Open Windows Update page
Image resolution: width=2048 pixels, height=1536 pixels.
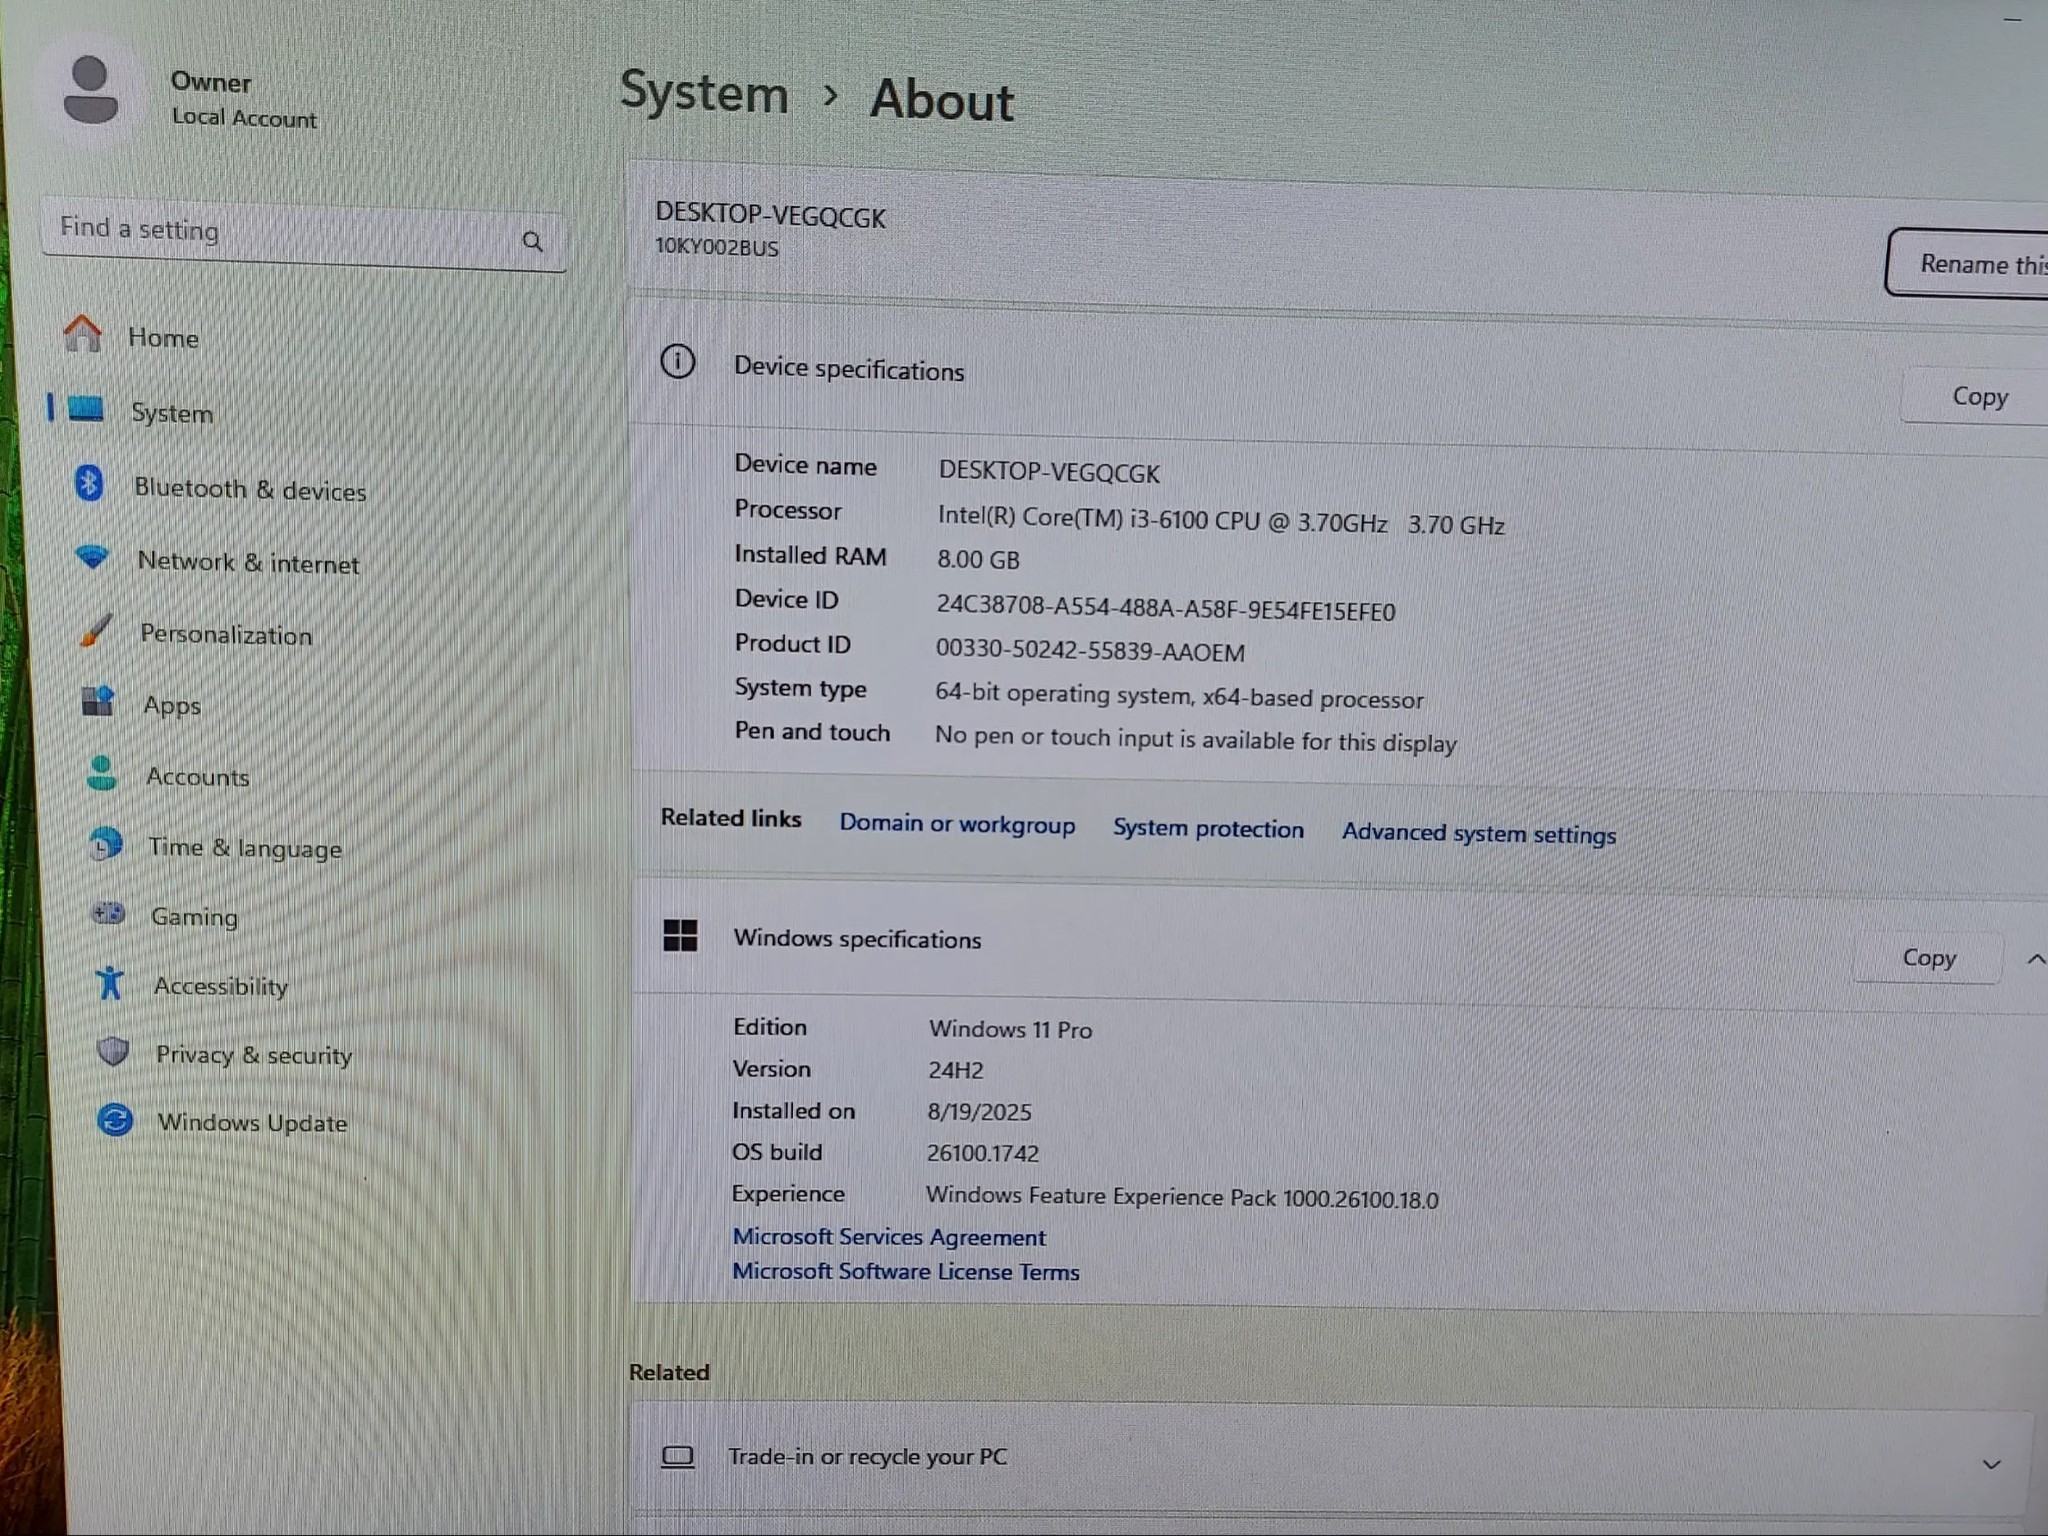252,1123
